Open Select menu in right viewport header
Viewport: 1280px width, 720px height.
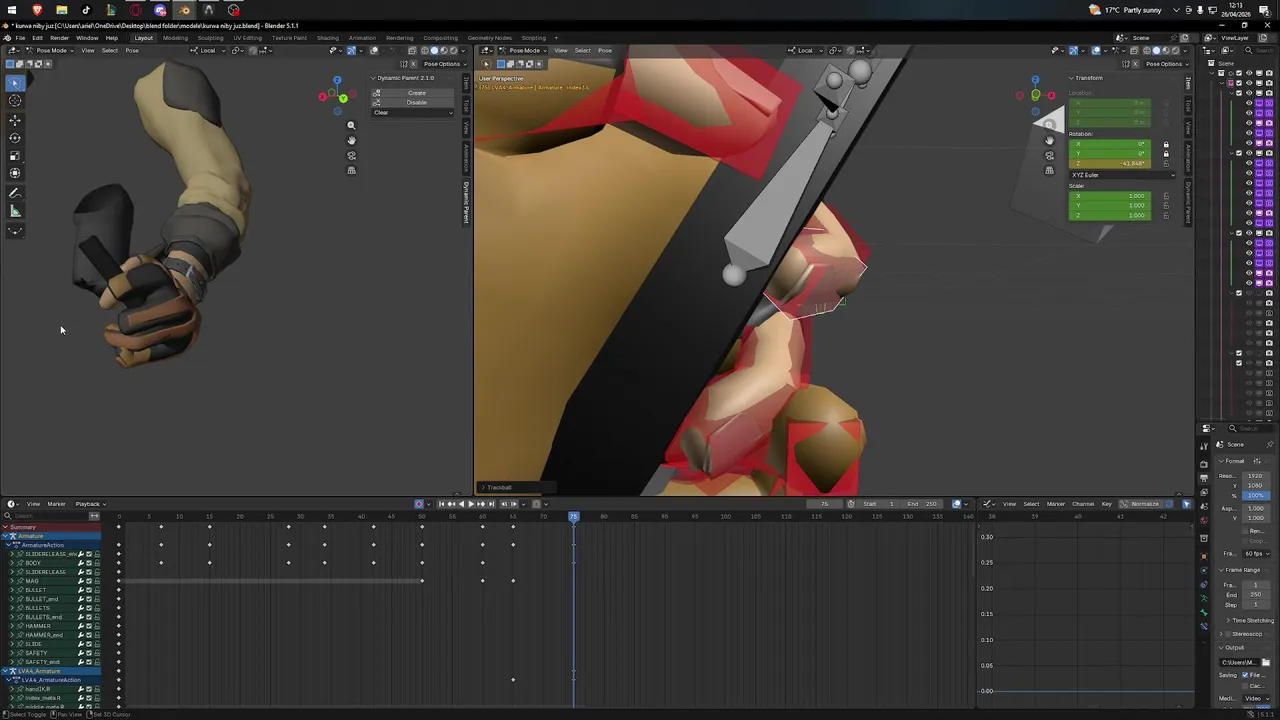tap(583, 50)
